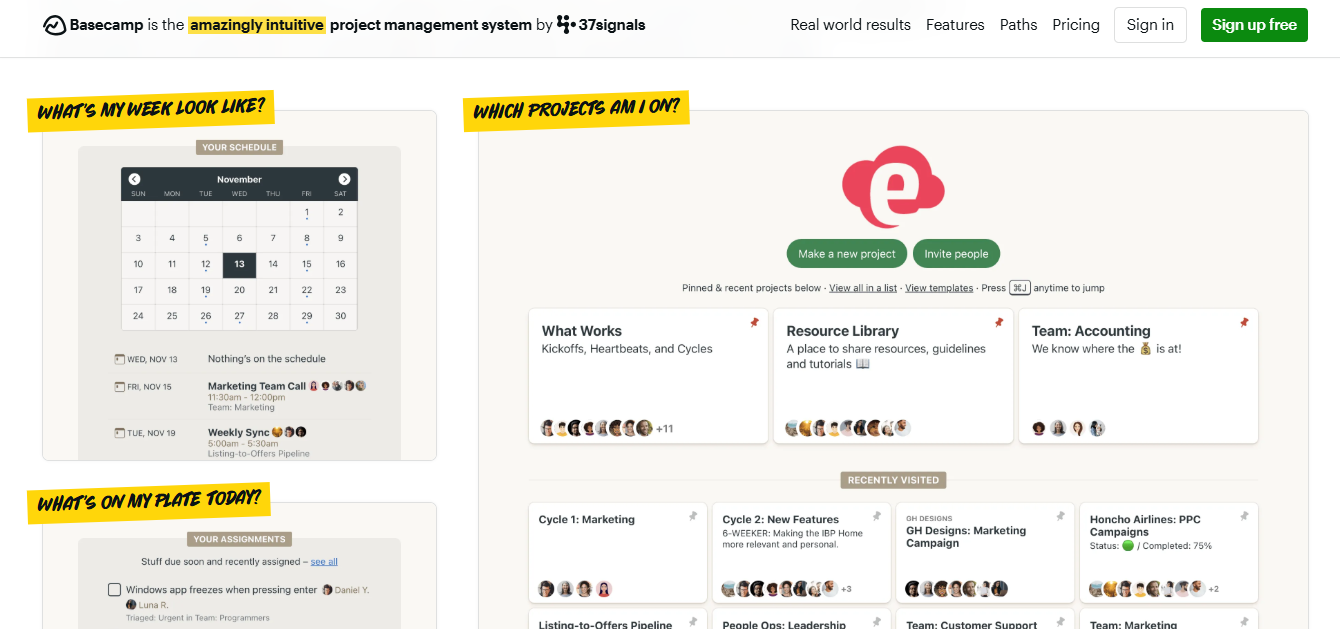Click Which projects am I on heading
Image resolution: width=1340 pixels, height=629 pixels.
pos(577,110)
